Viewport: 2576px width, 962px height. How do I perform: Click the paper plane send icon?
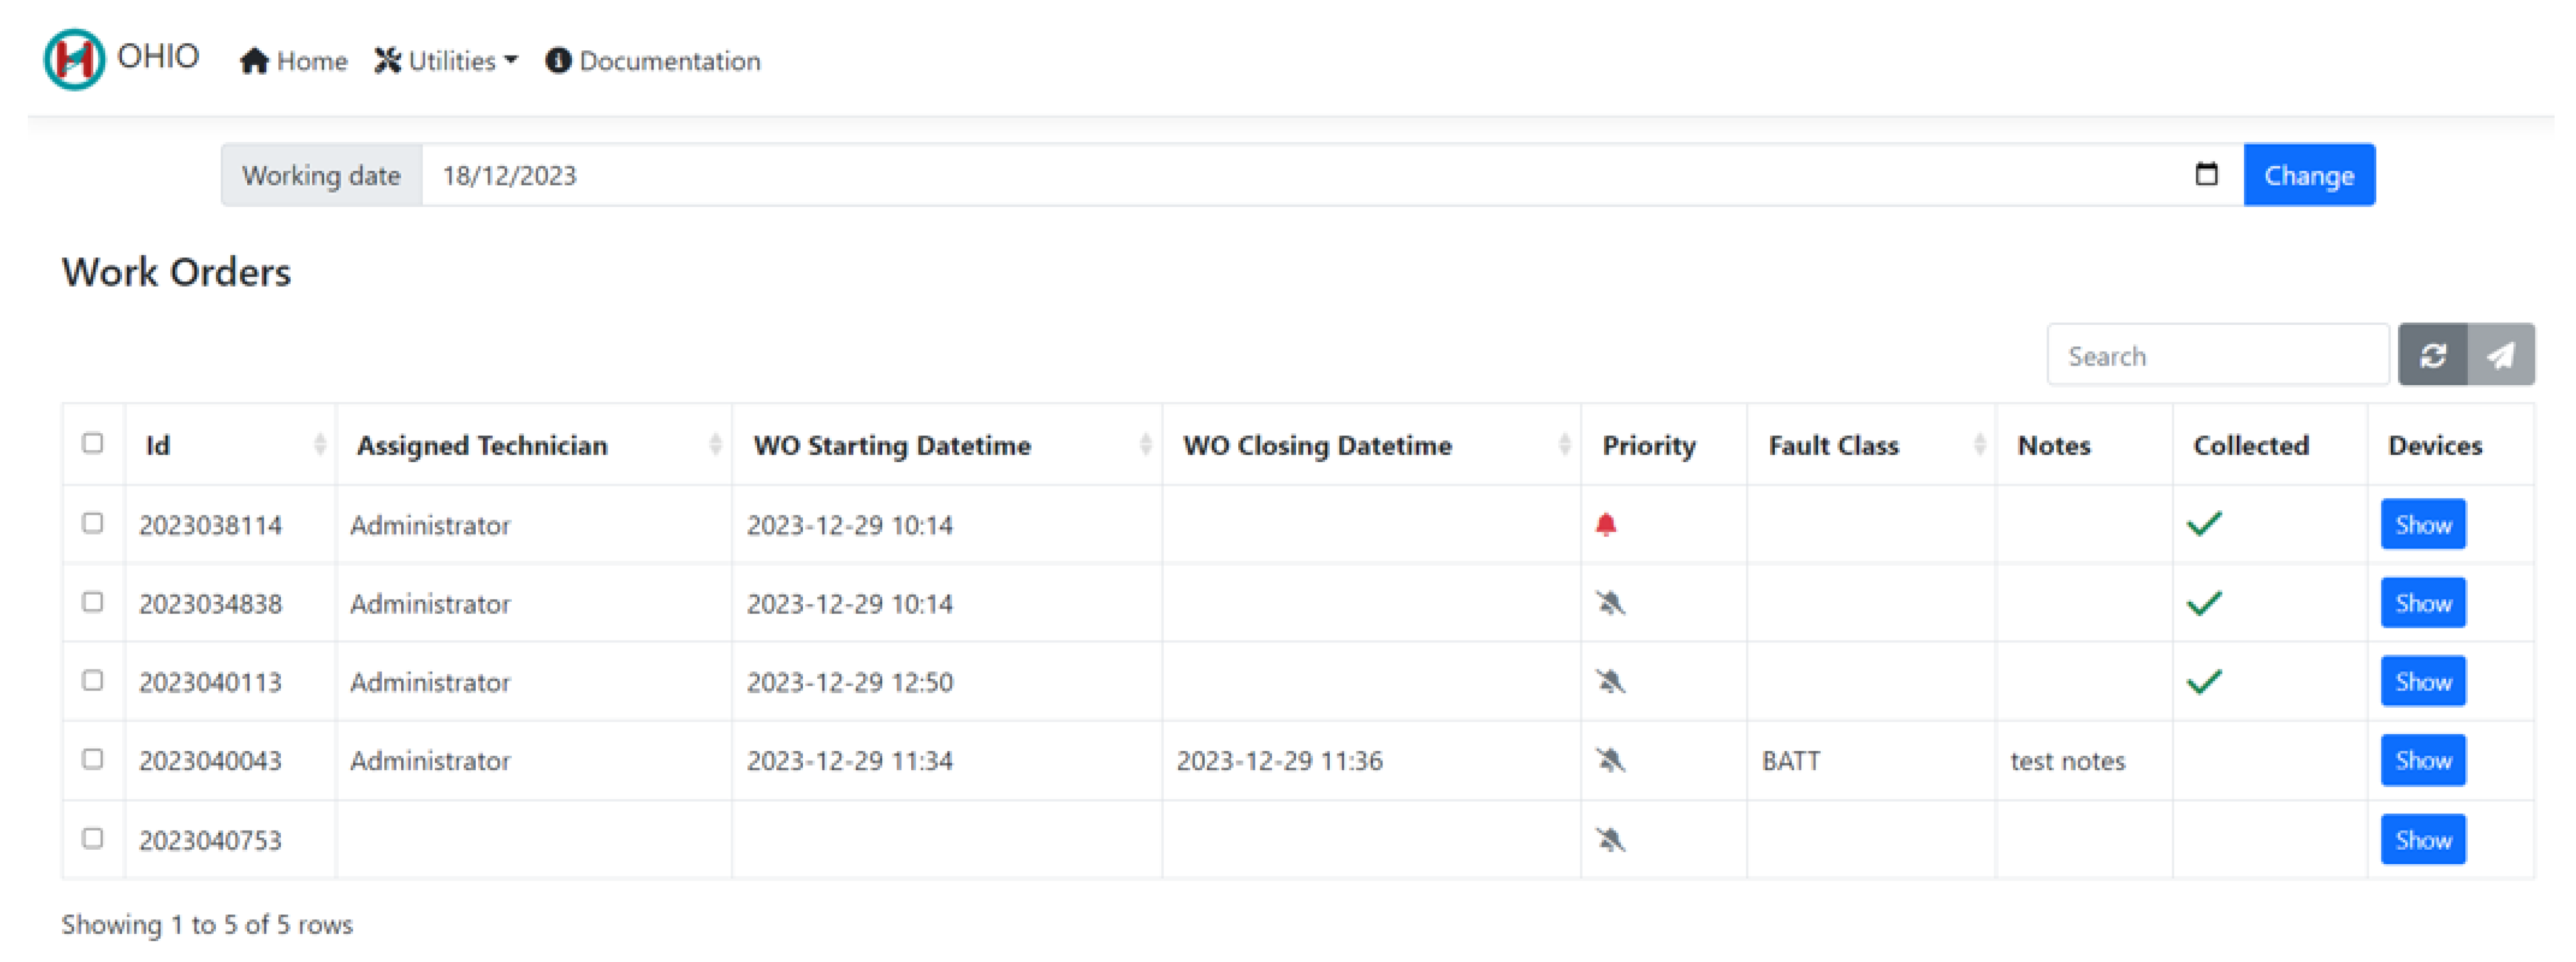[2500, 355]
